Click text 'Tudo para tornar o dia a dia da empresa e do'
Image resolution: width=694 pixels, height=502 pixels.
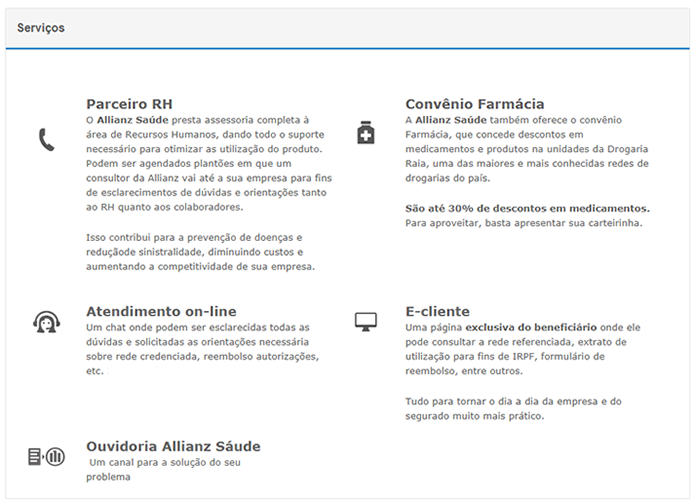[513, 402]
